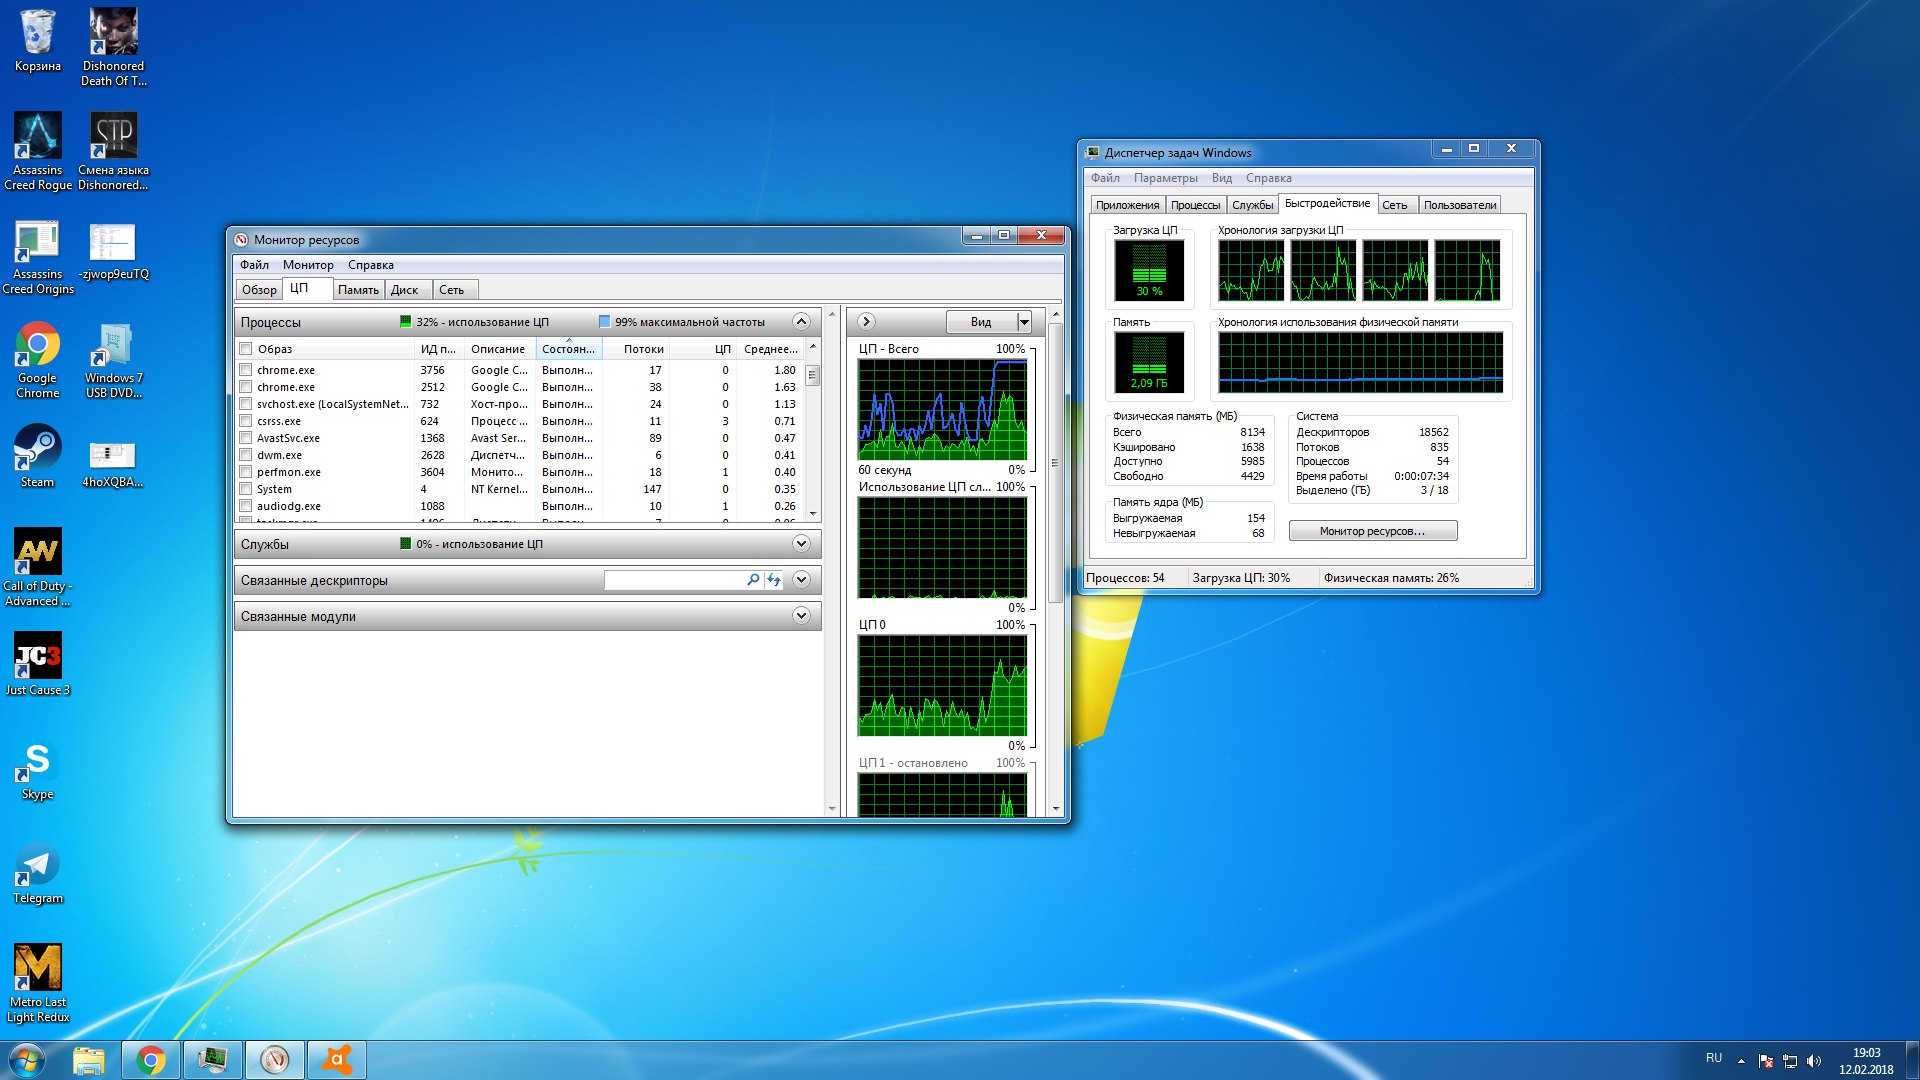The width and height of the screenshot is (1920, 1080).
Task: Check the csrss.exe process checkbox
Action: pos(246,421)
